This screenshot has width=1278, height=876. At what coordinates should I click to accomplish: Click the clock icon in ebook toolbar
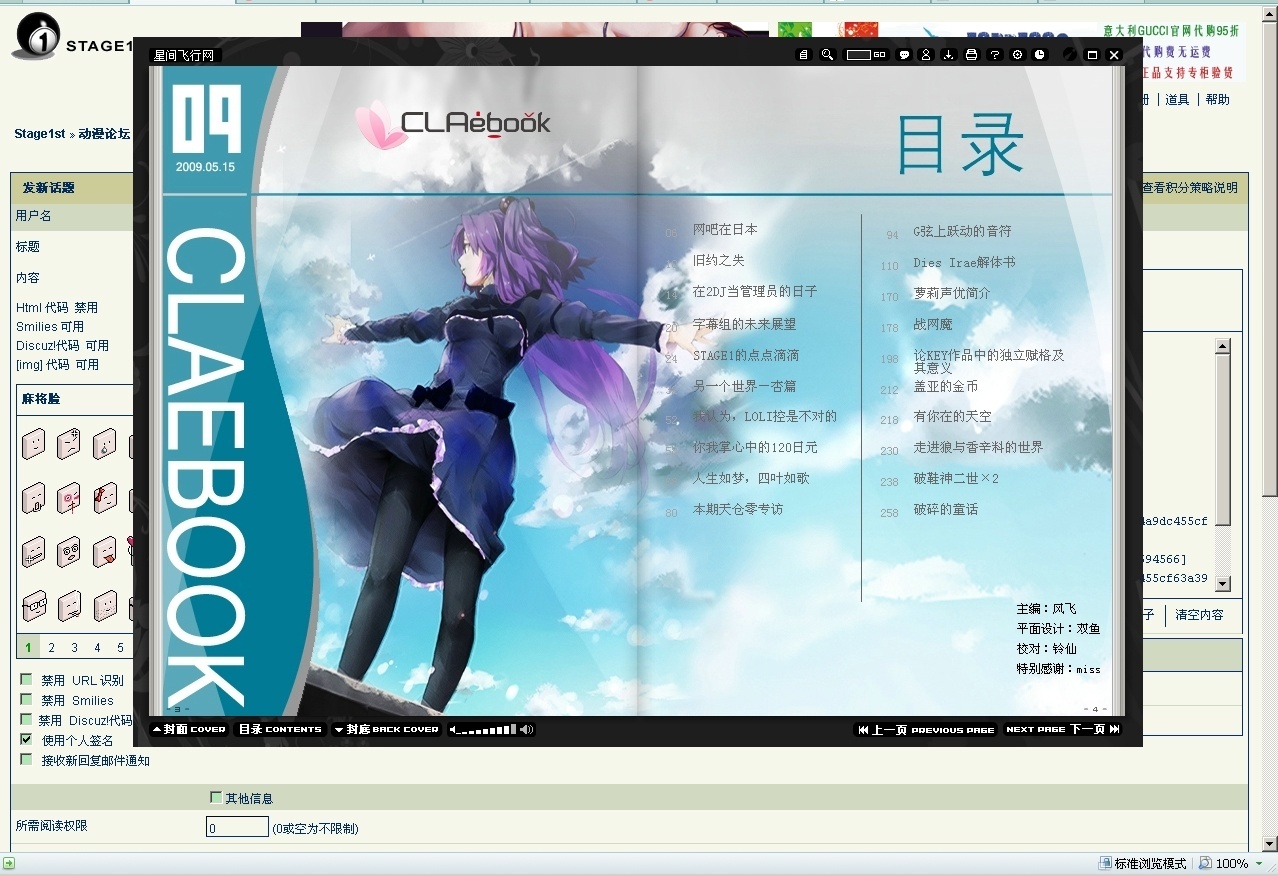(x=1040, y=55)
